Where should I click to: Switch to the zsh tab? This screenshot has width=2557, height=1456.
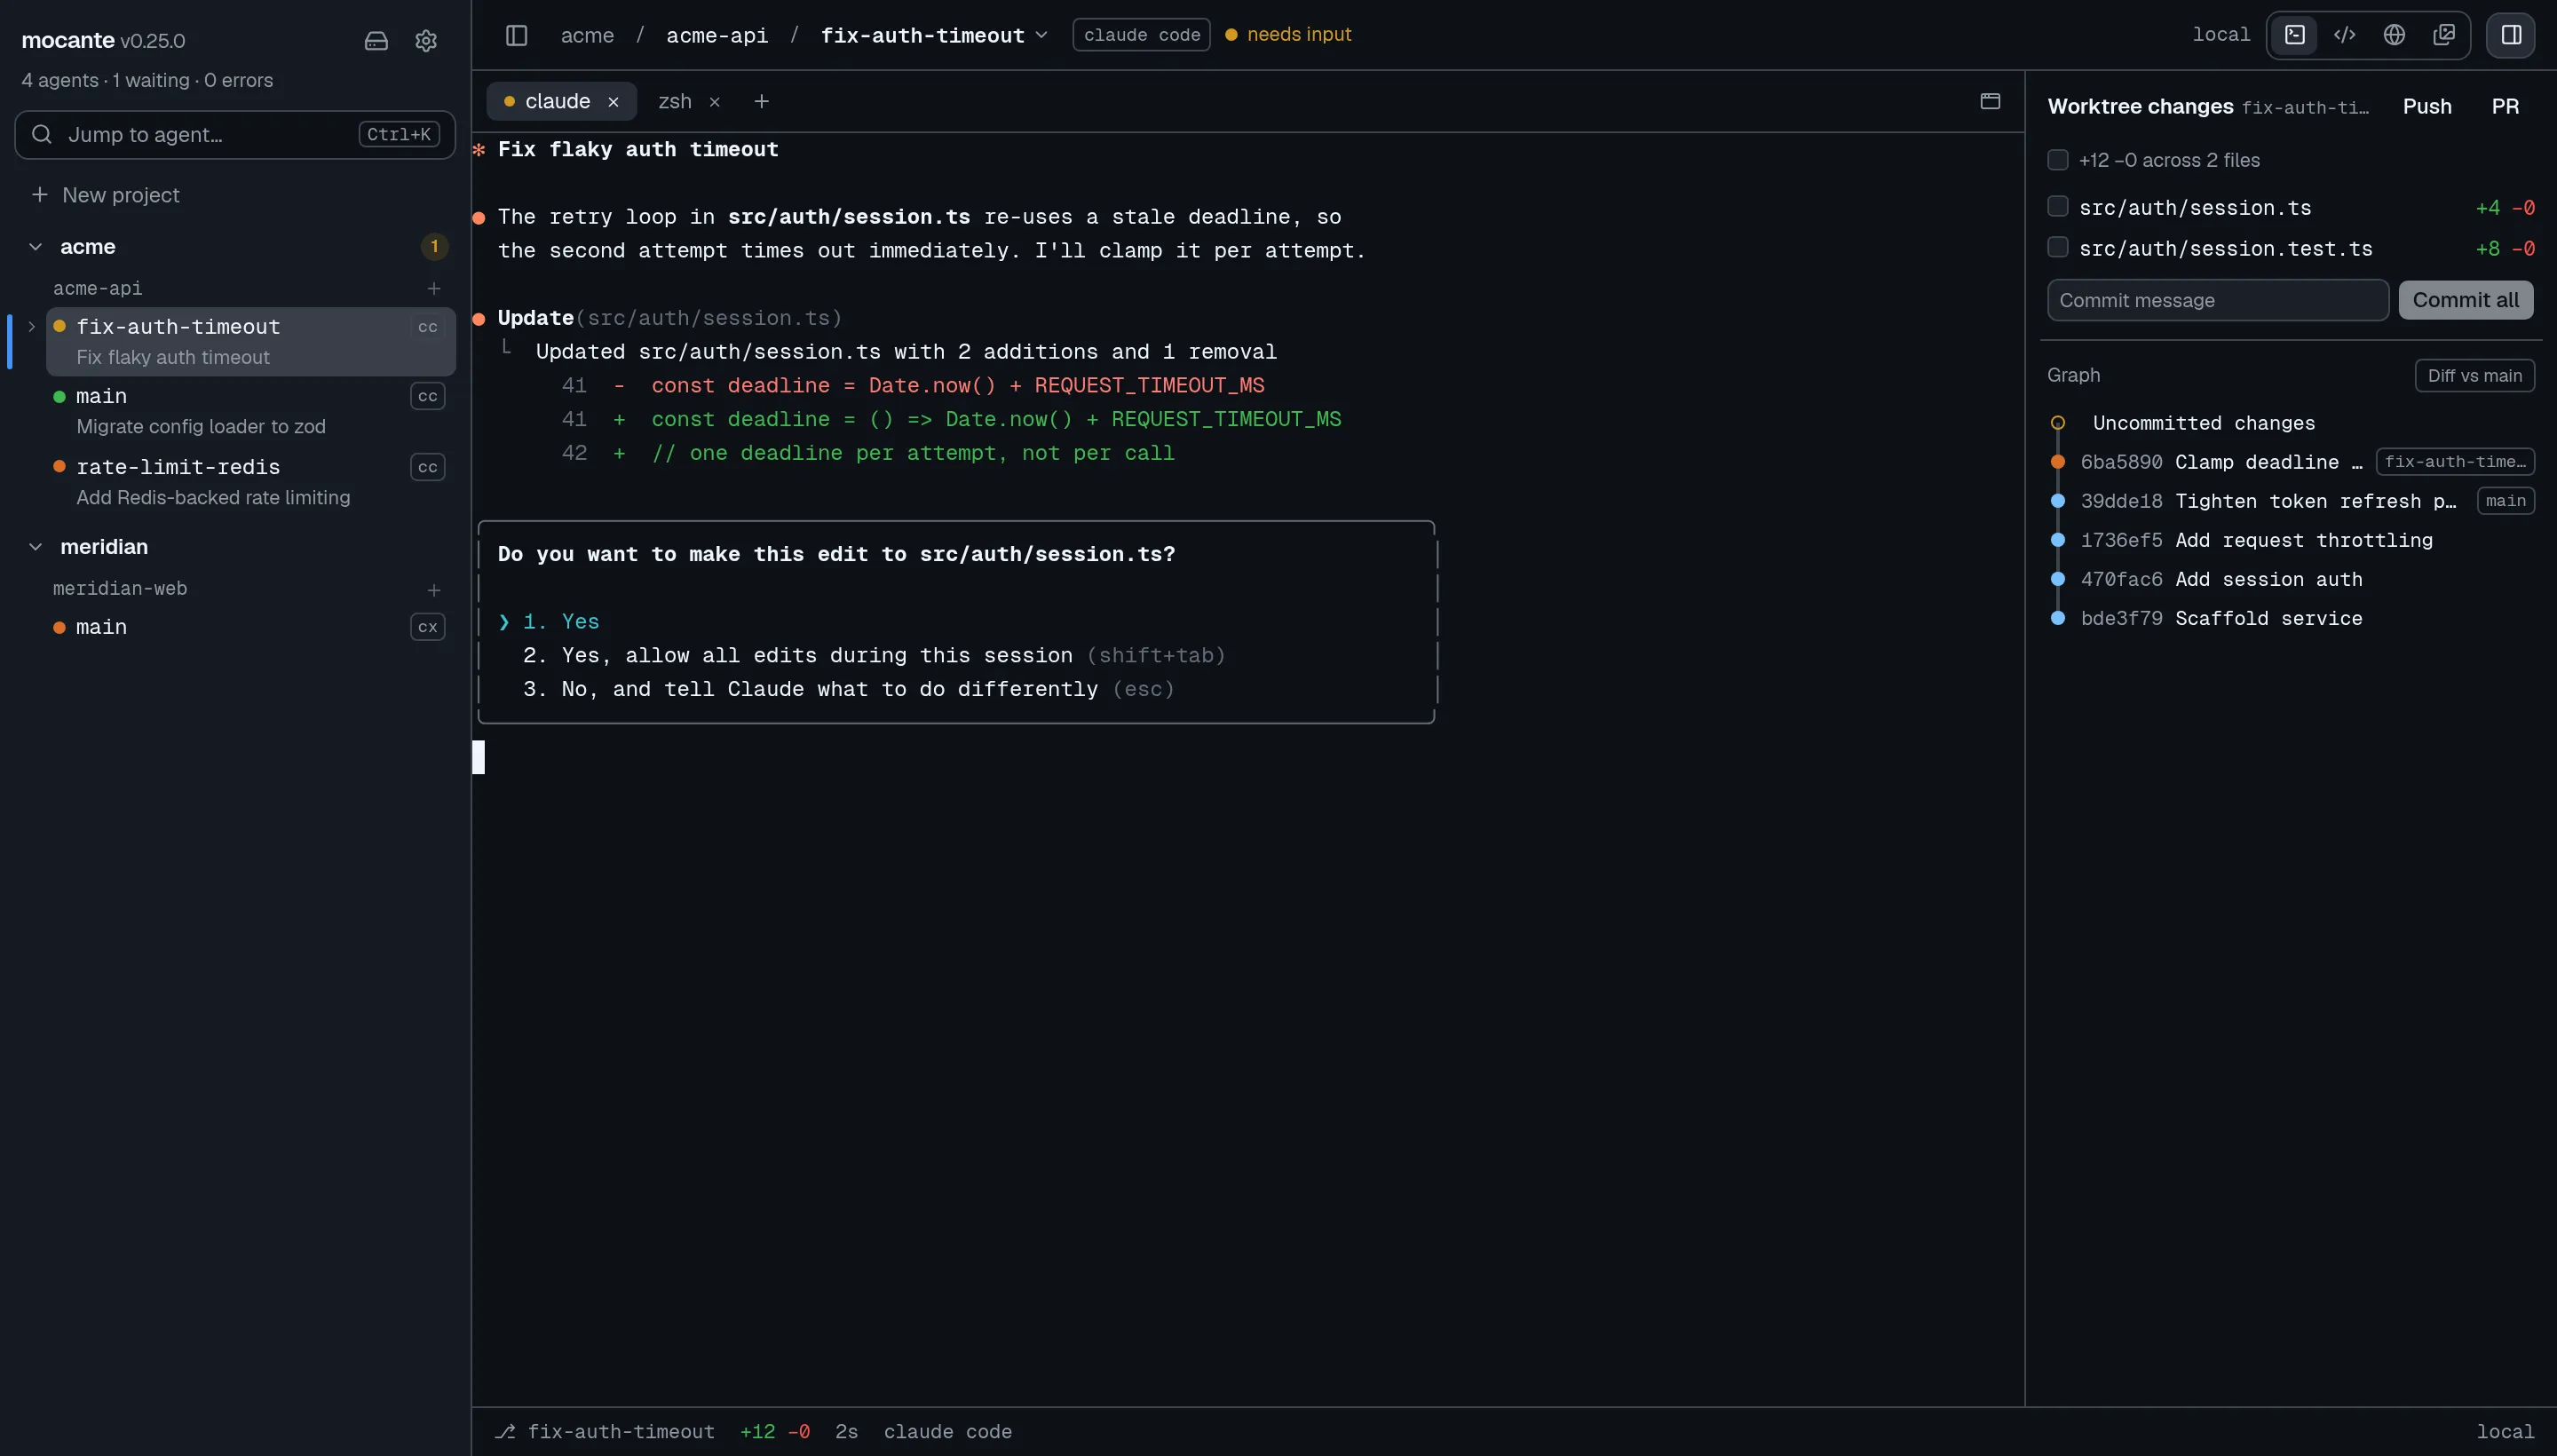click(x=675, y=101)
